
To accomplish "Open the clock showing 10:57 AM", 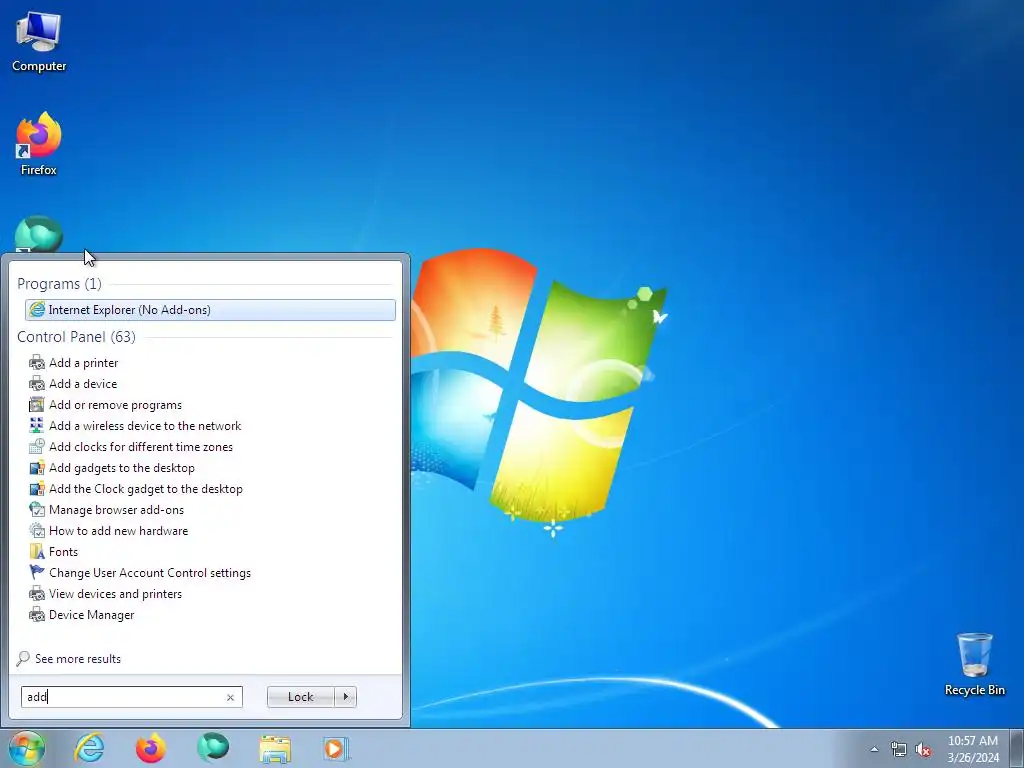I will point(973,748).
